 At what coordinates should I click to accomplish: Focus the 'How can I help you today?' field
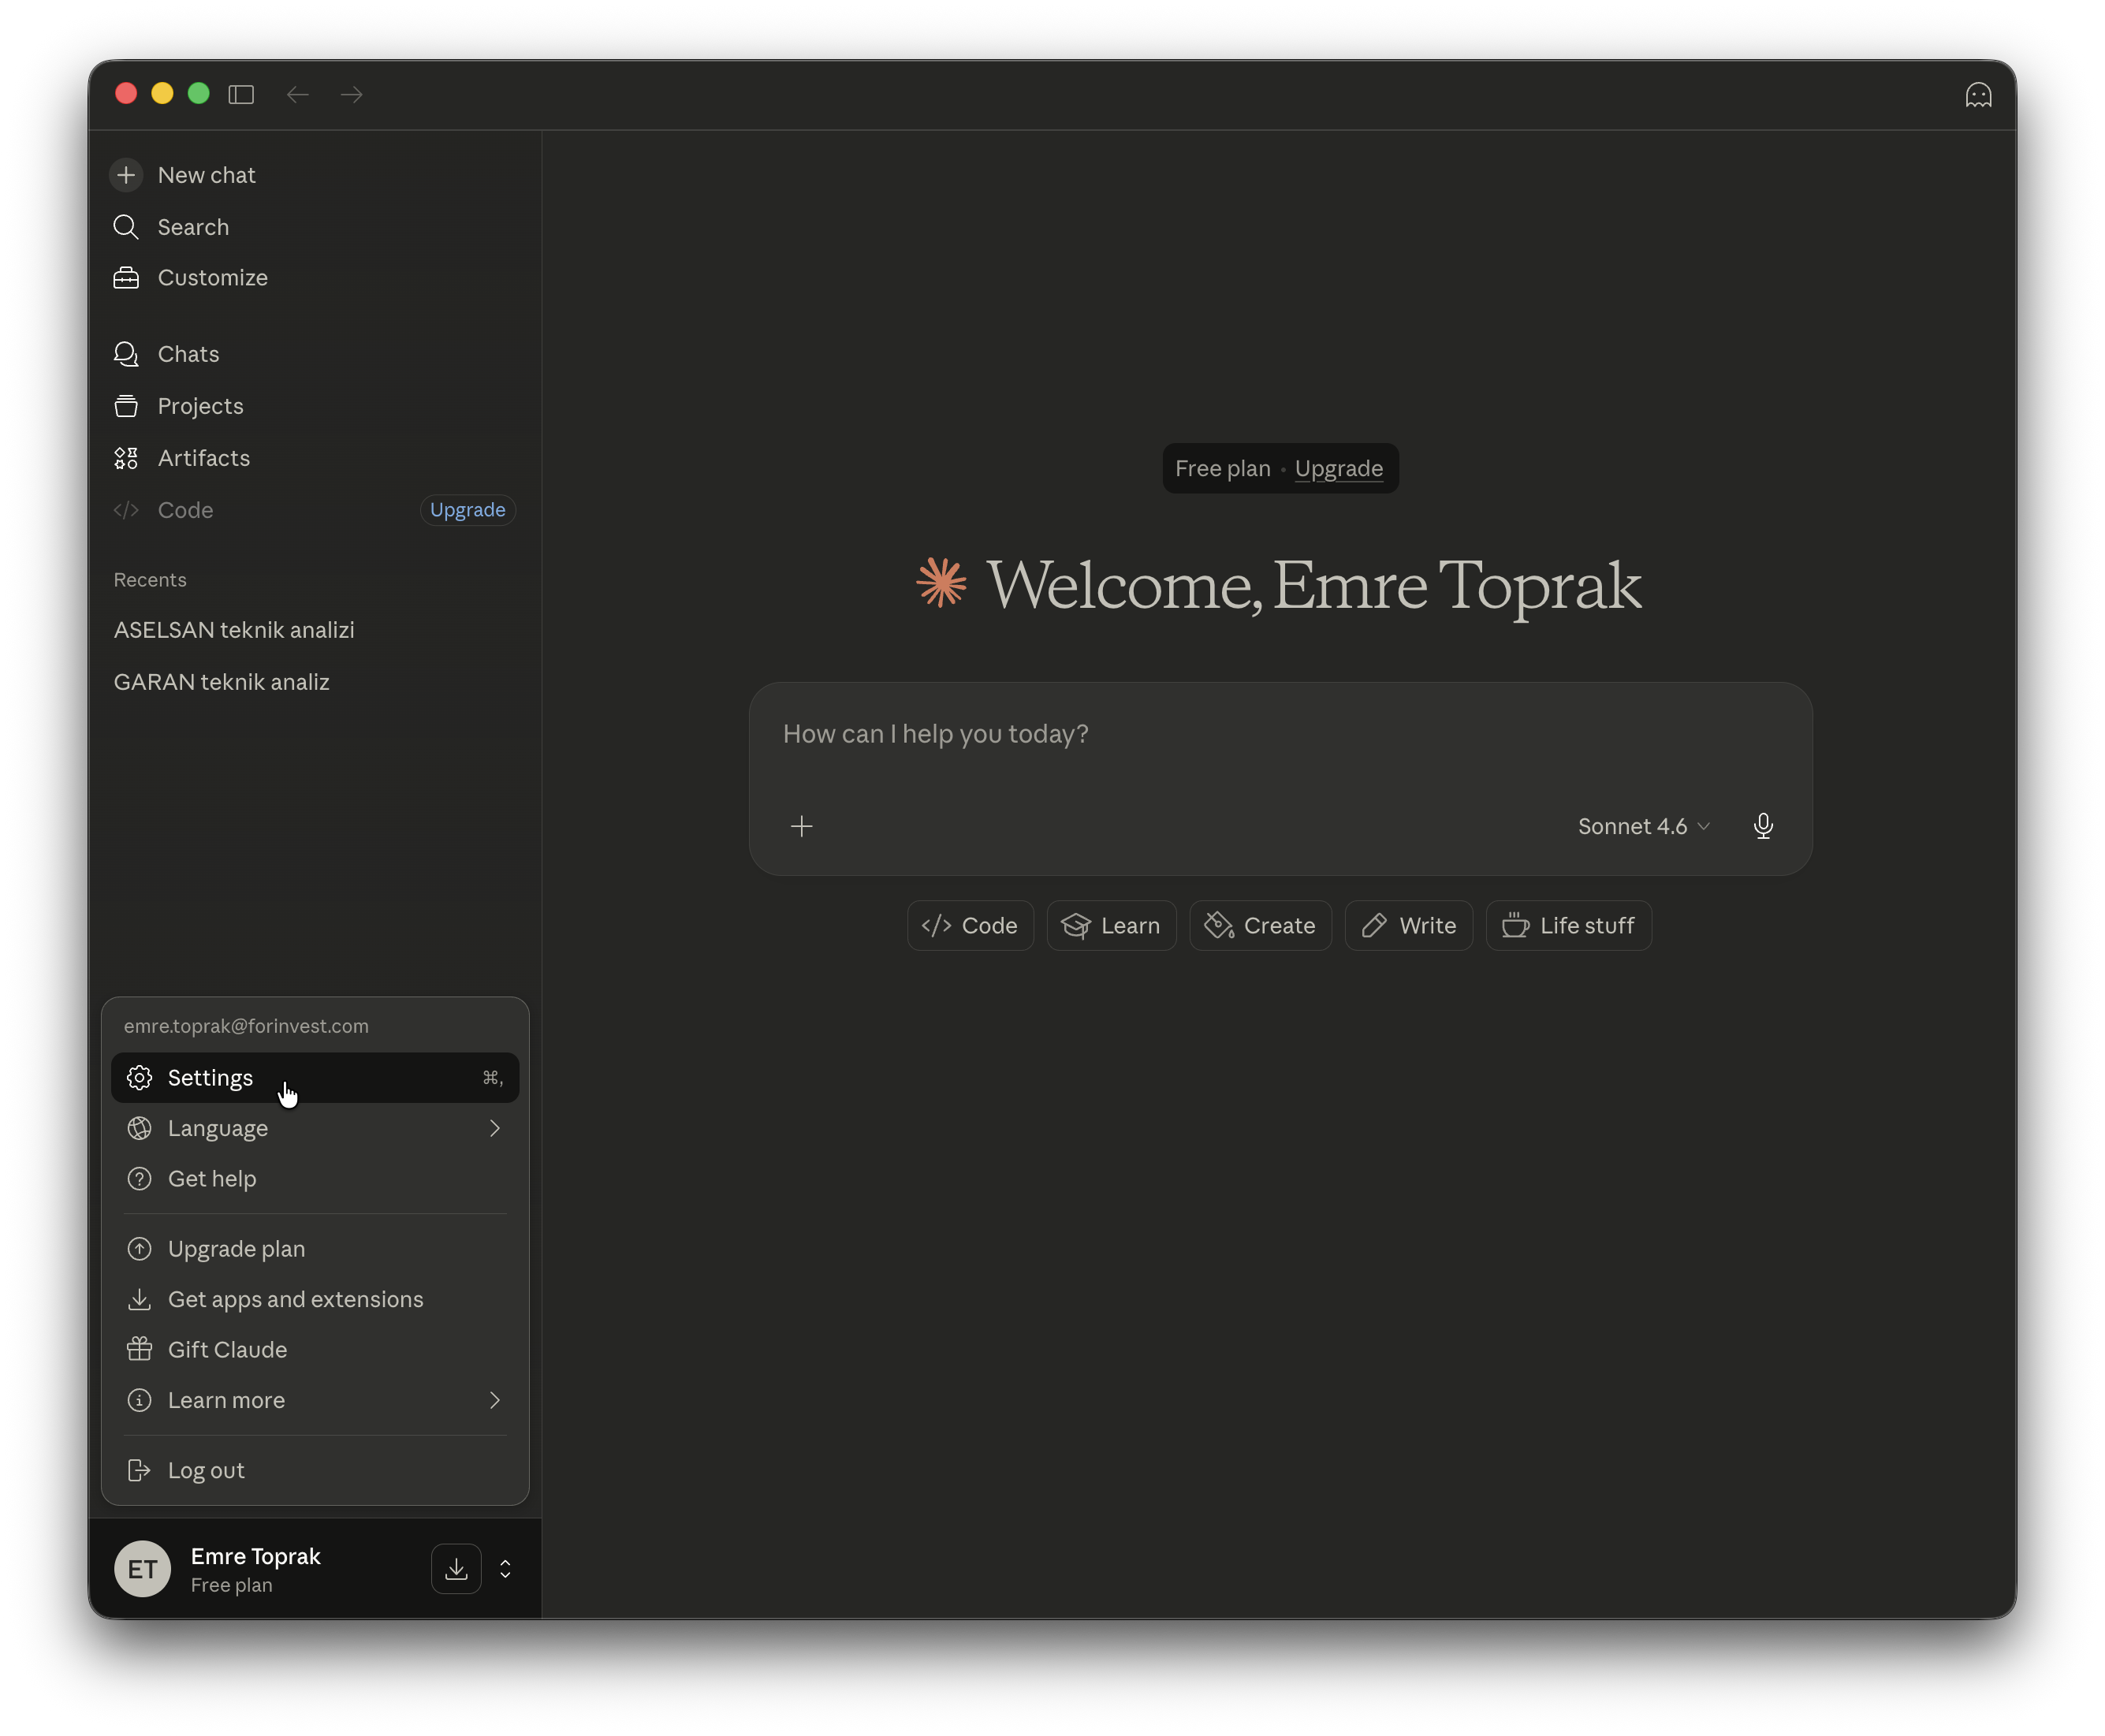1279,734
